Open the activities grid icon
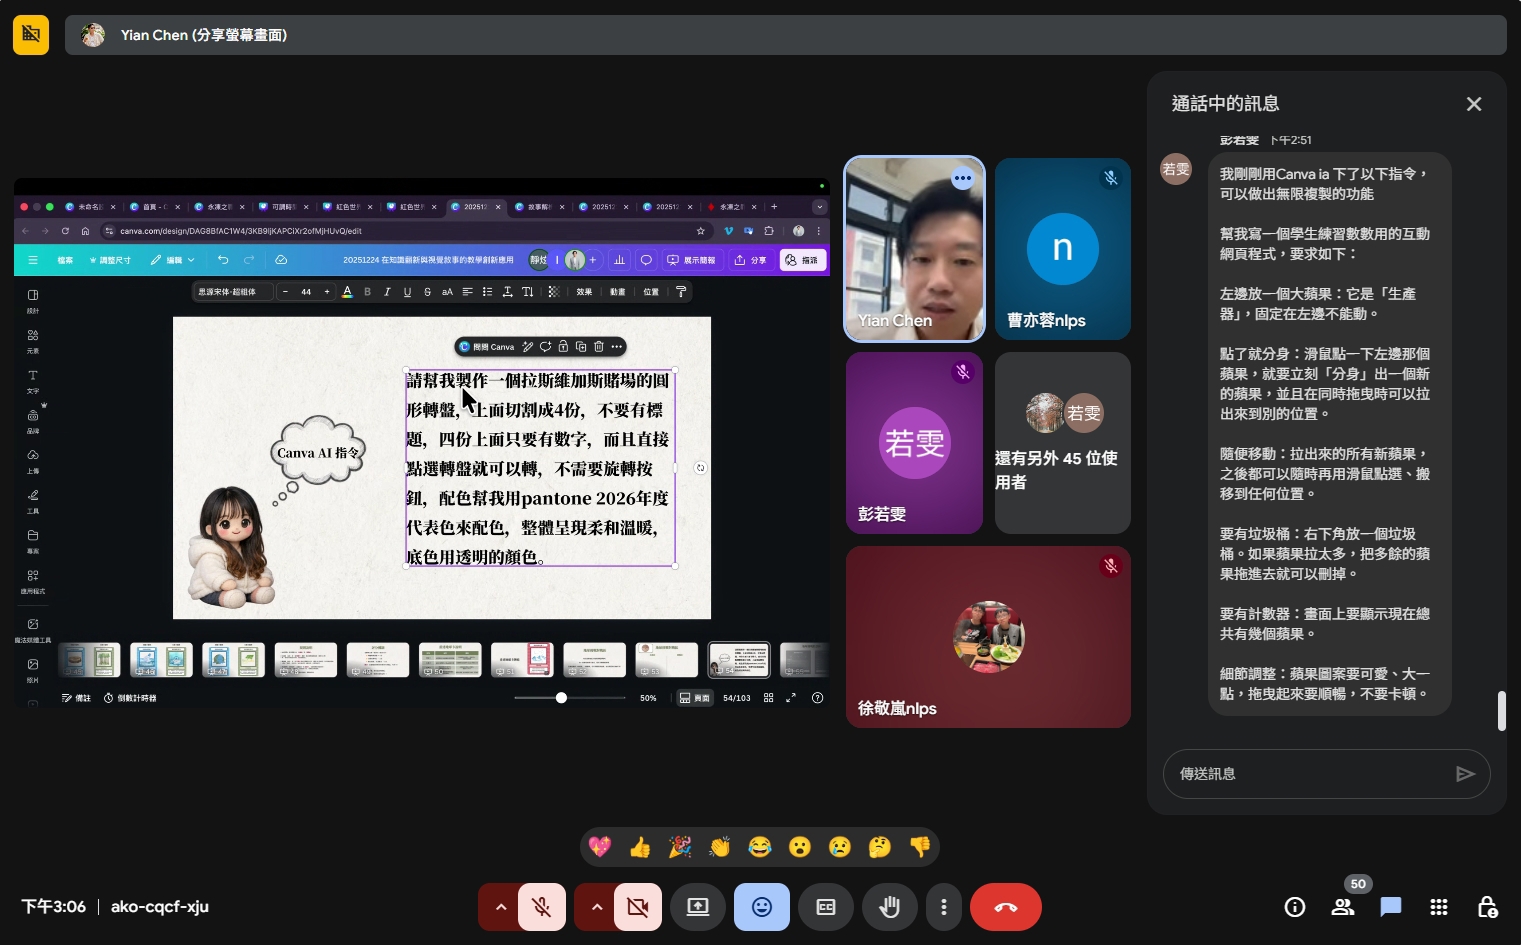Viewport: 1521px width, 945px height. (x=1439, y=907)
